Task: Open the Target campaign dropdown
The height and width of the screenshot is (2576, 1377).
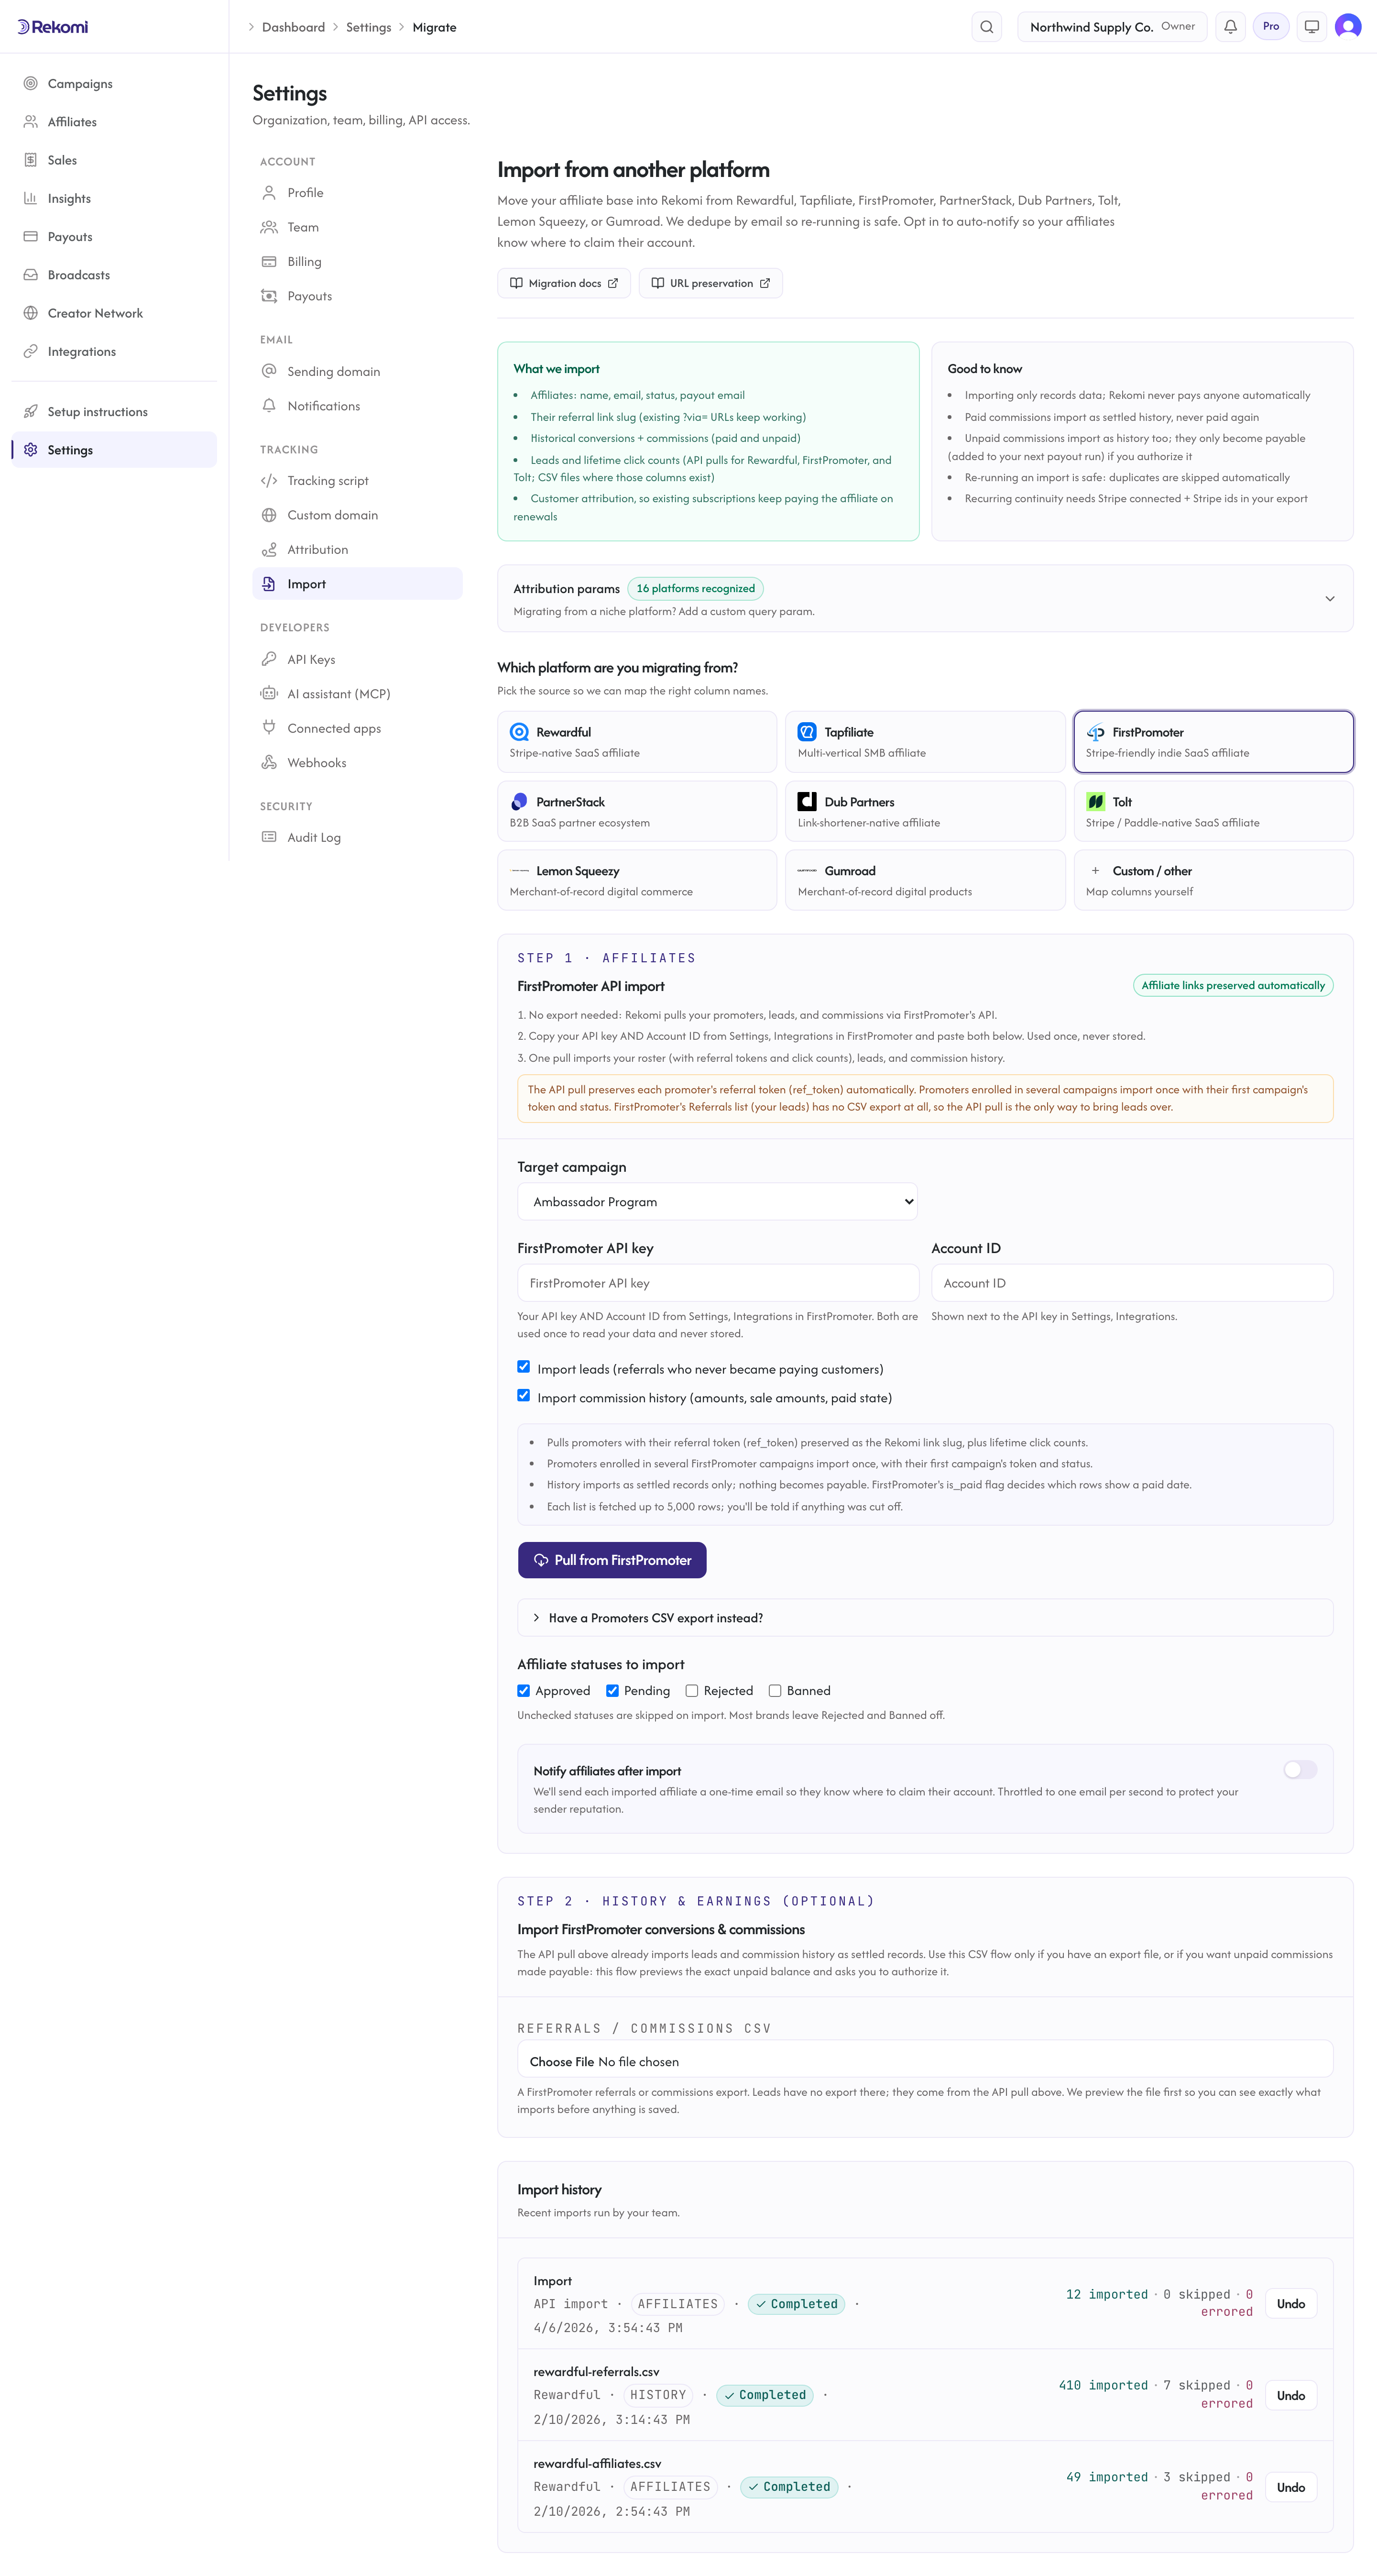Action: coord(717,1202)
